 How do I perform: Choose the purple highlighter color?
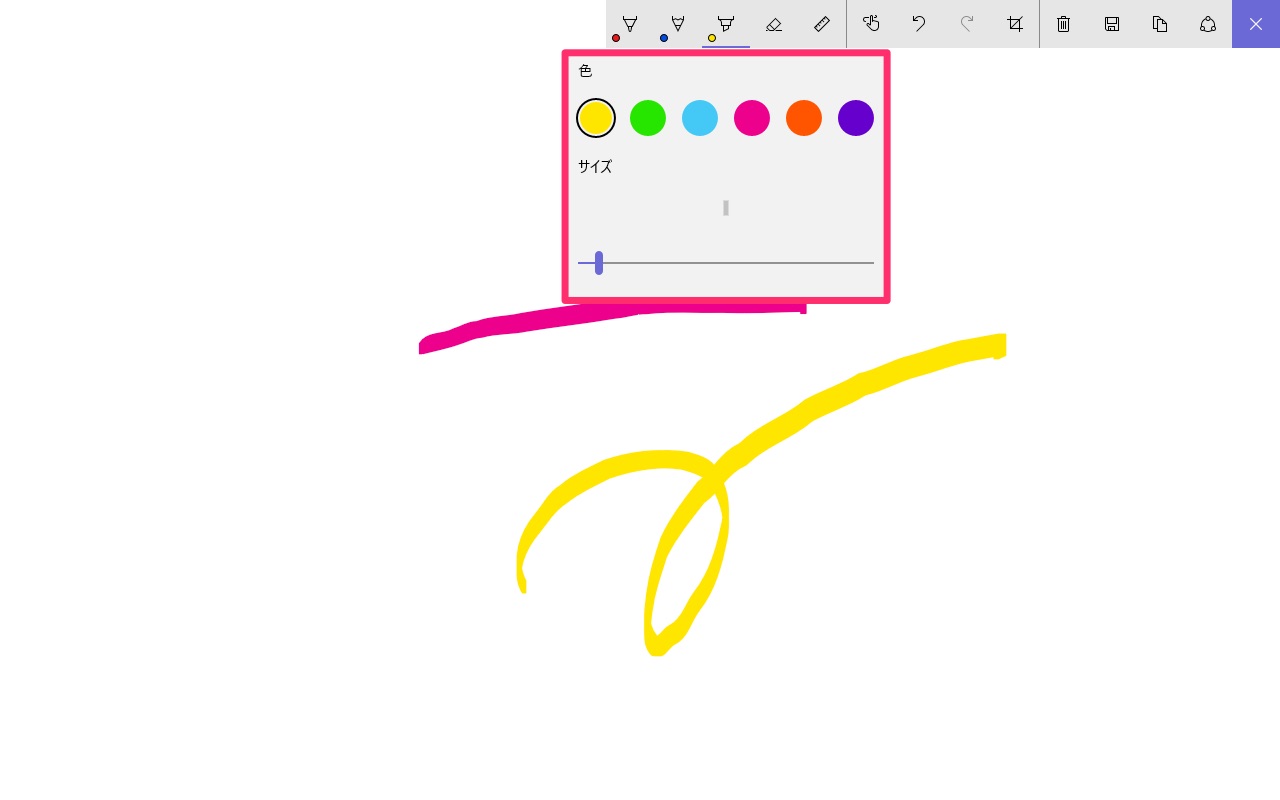coord(856,118)
